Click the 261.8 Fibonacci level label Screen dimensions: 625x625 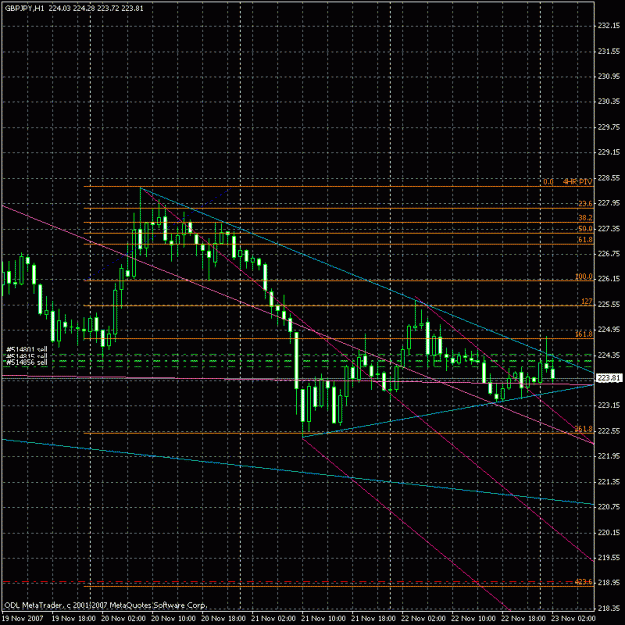584,429
